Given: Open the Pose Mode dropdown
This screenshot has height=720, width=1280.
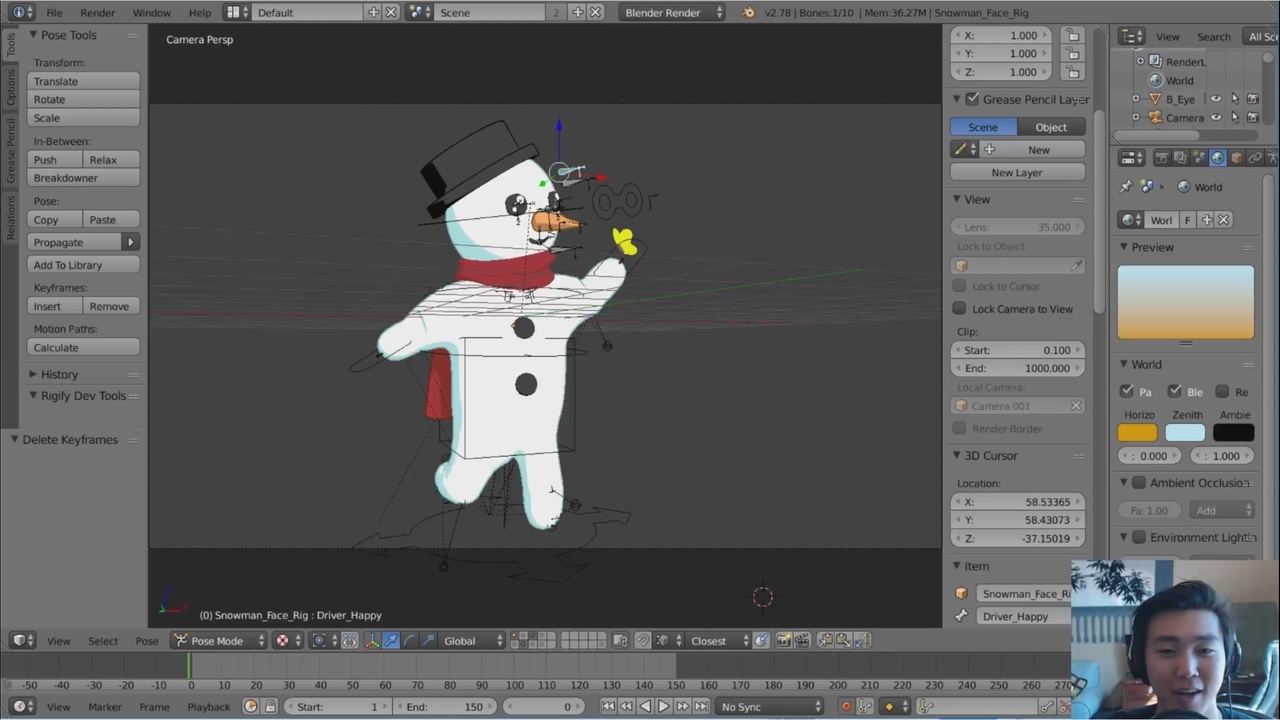Looking at the screenshot, I should coord(217,641).
